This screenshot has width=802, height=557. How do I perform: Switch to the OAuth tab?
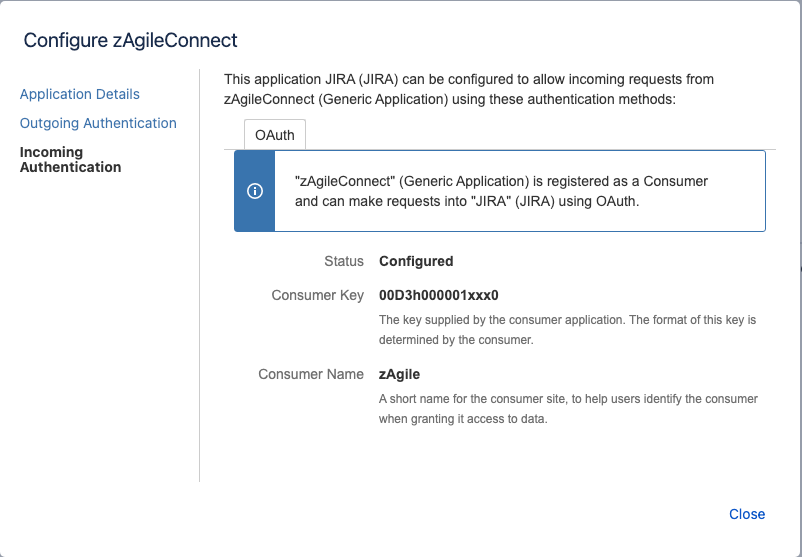tap(275, 134)
